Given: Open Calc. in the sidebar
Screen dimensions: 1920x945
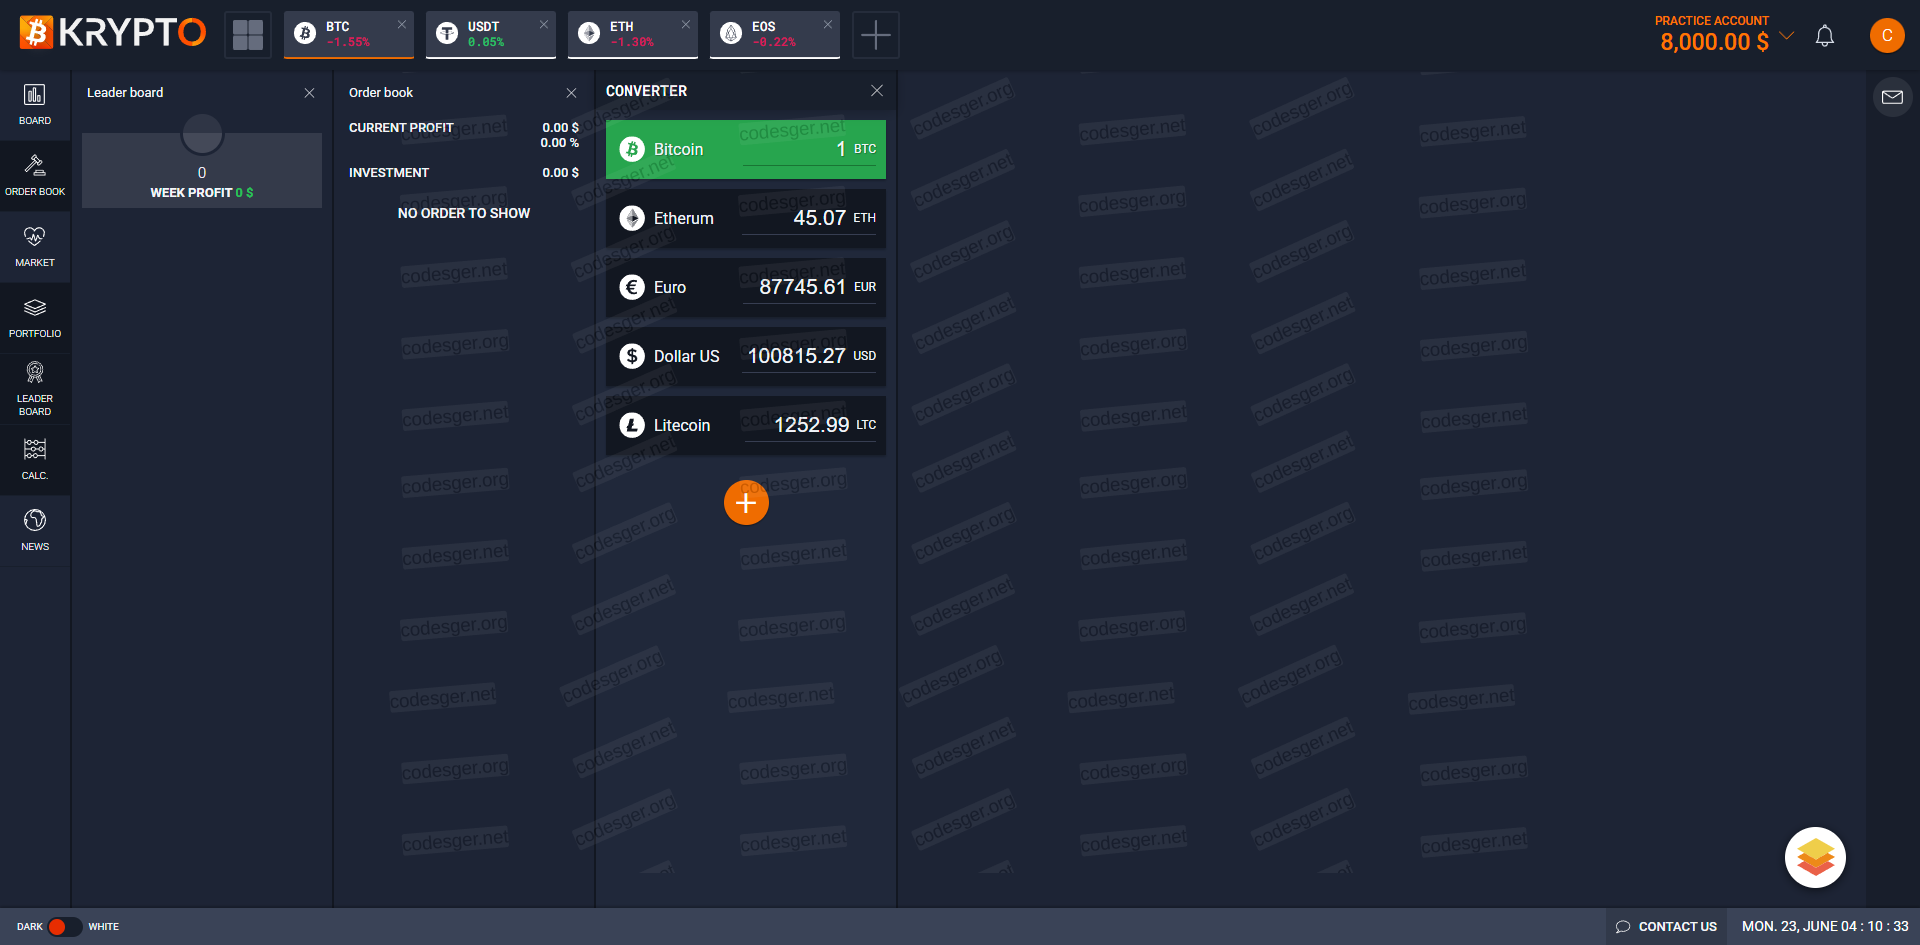Looking at the screenshot, I should (x=35, y=460).
